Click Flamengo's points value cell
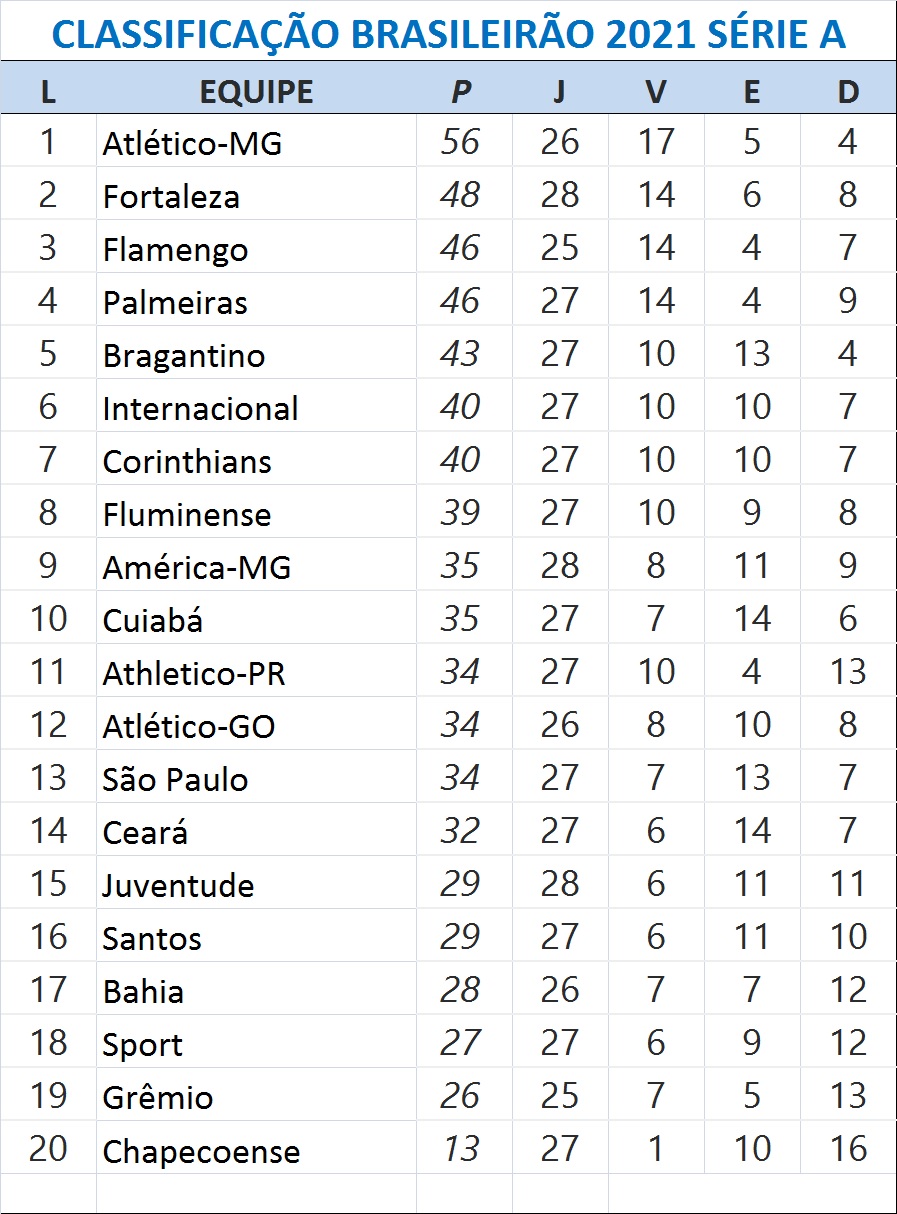 460,248
